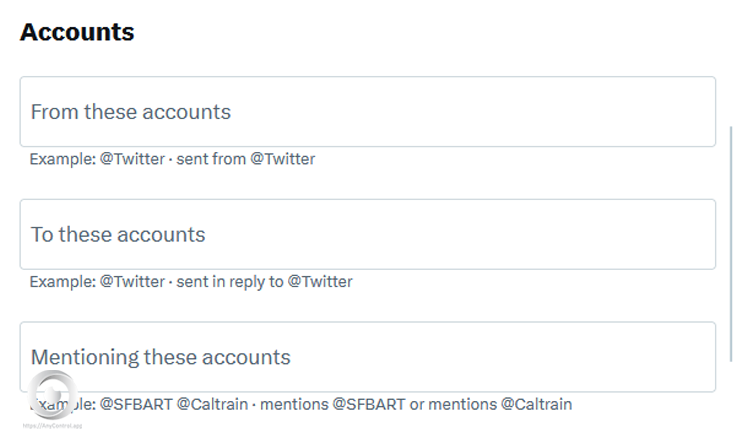736x440 pixels.
Task: Select the "Mentioning these accounts" field
Action: pos(367,357)
